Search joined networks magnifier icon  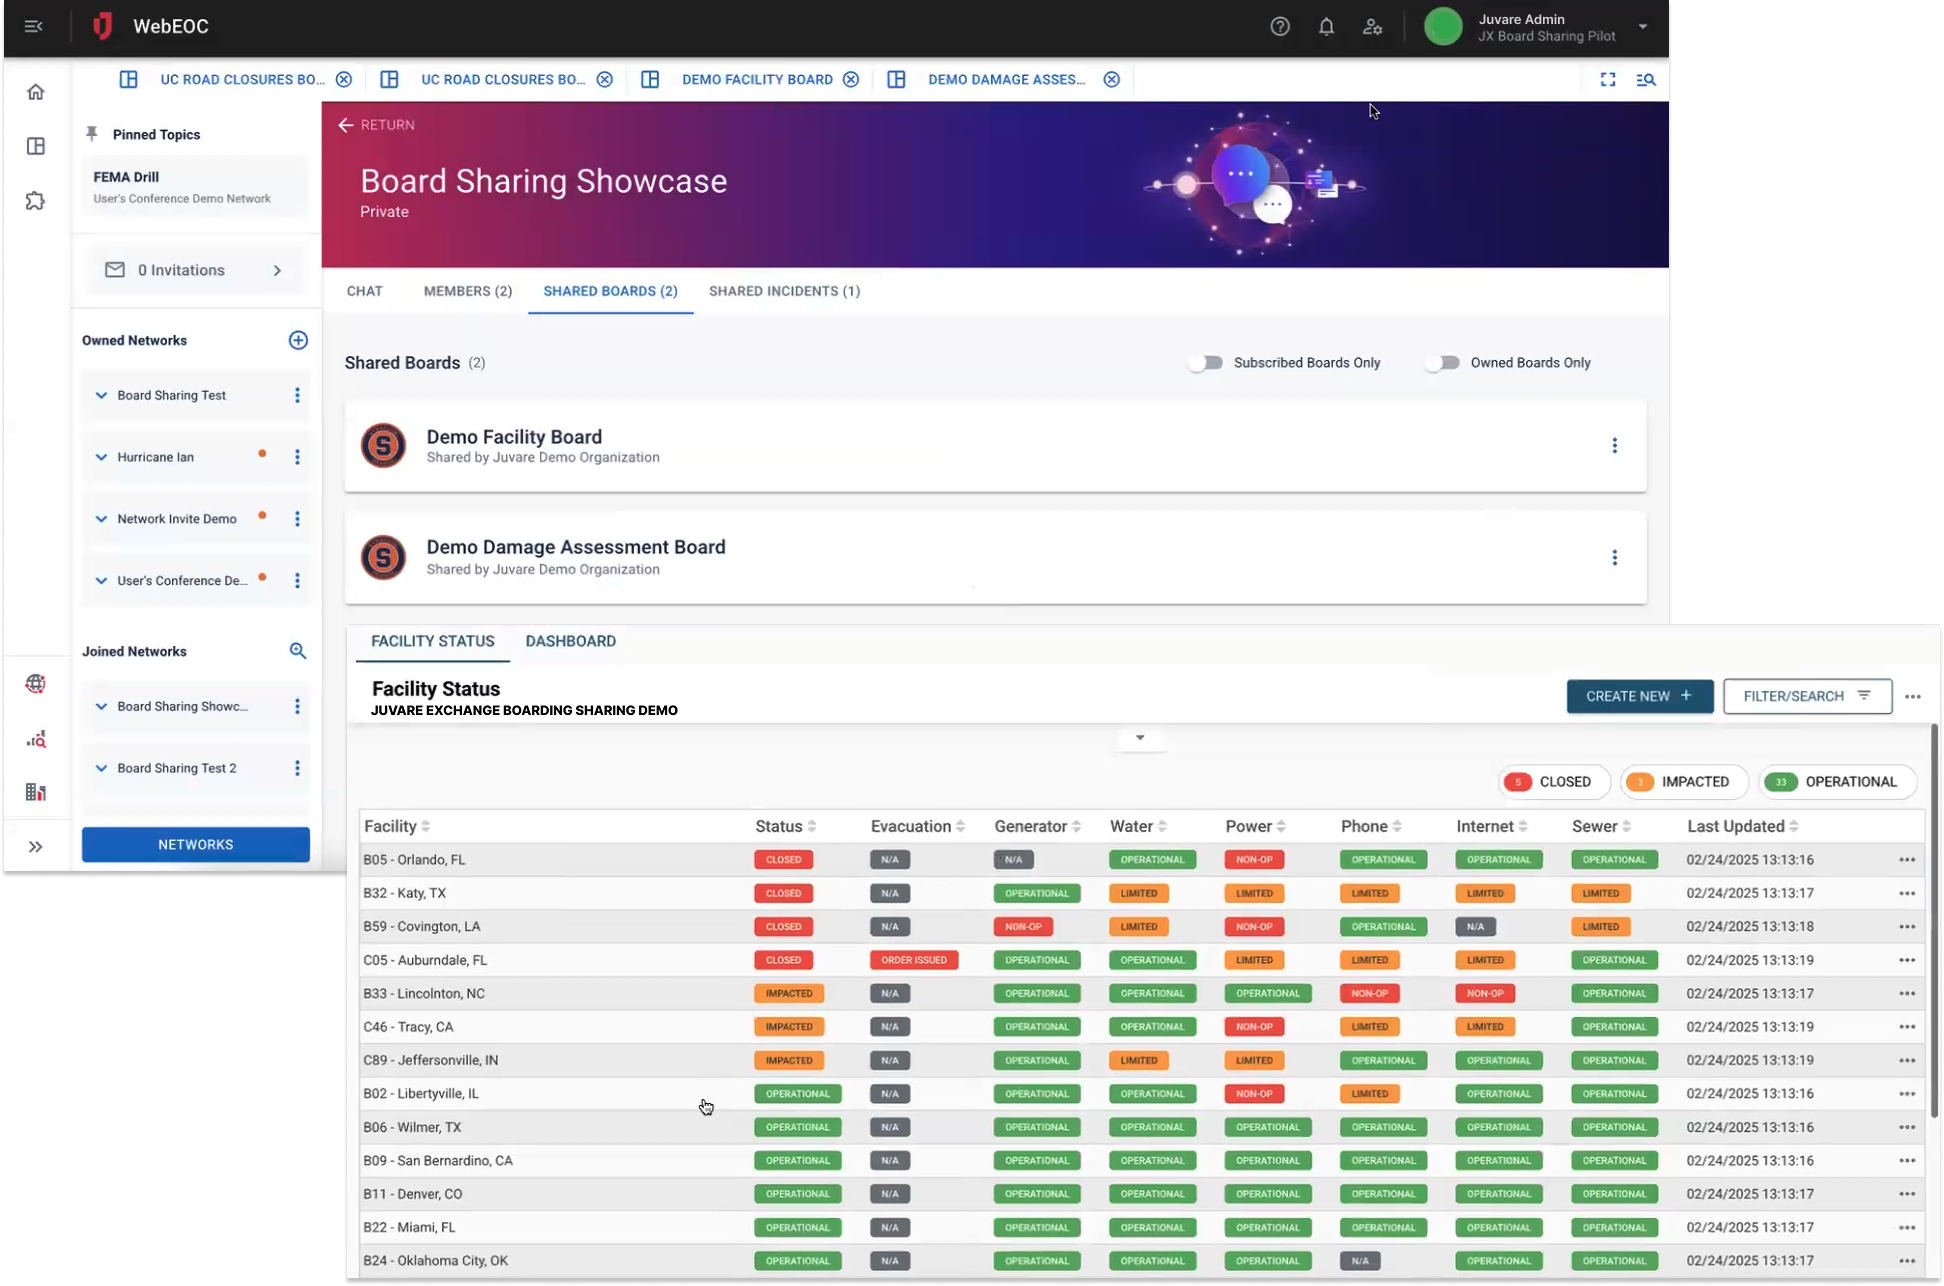pyautogui.click(x=298, y=651)
